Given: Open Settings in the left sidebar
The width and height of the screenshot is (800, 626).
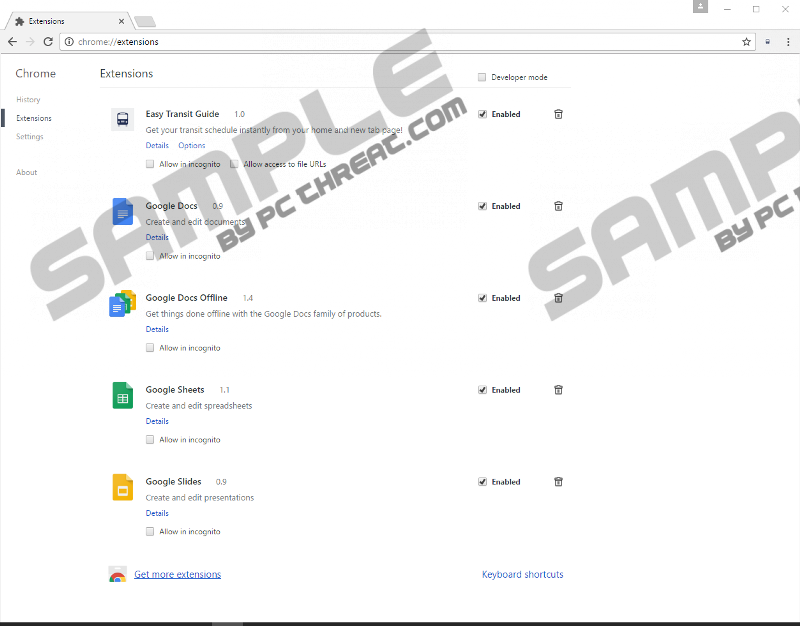Looking at the screenshot, I should 30,137.
